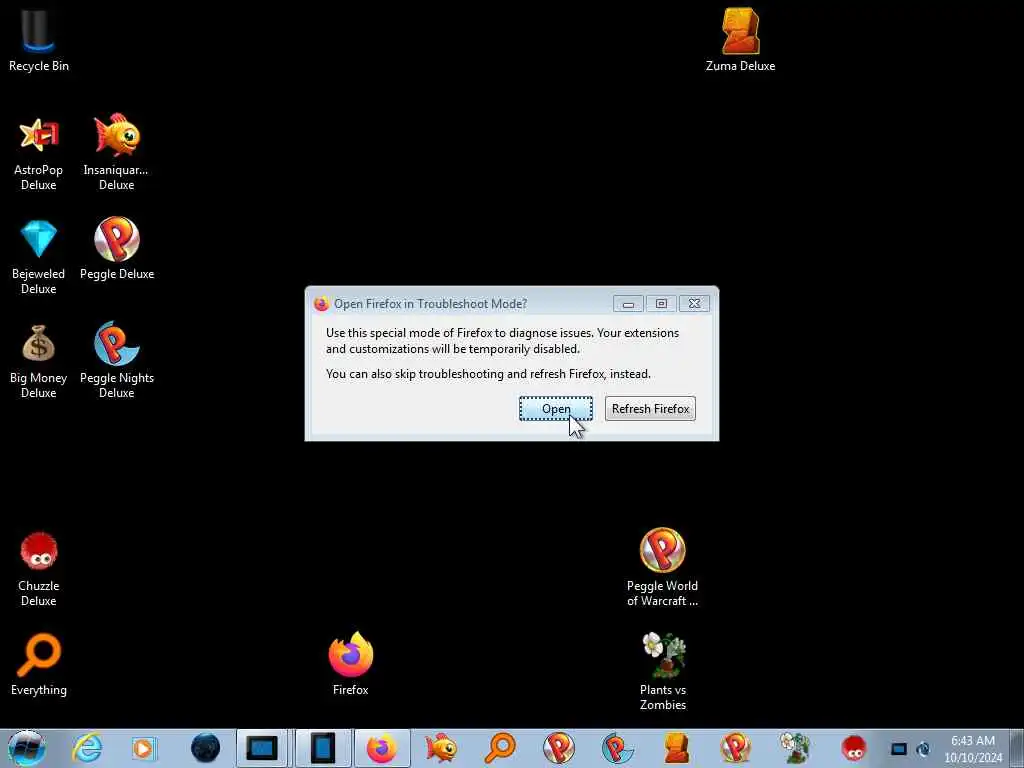
Task: Click Open in the Troubleshoot Mode dialog
Action: (x=556, y=409)
